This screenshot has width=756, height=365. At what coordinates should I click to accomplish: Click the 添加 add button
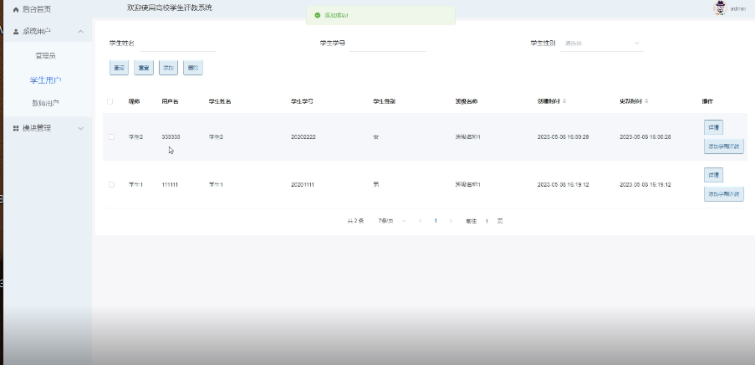click(x=168, y=68)
